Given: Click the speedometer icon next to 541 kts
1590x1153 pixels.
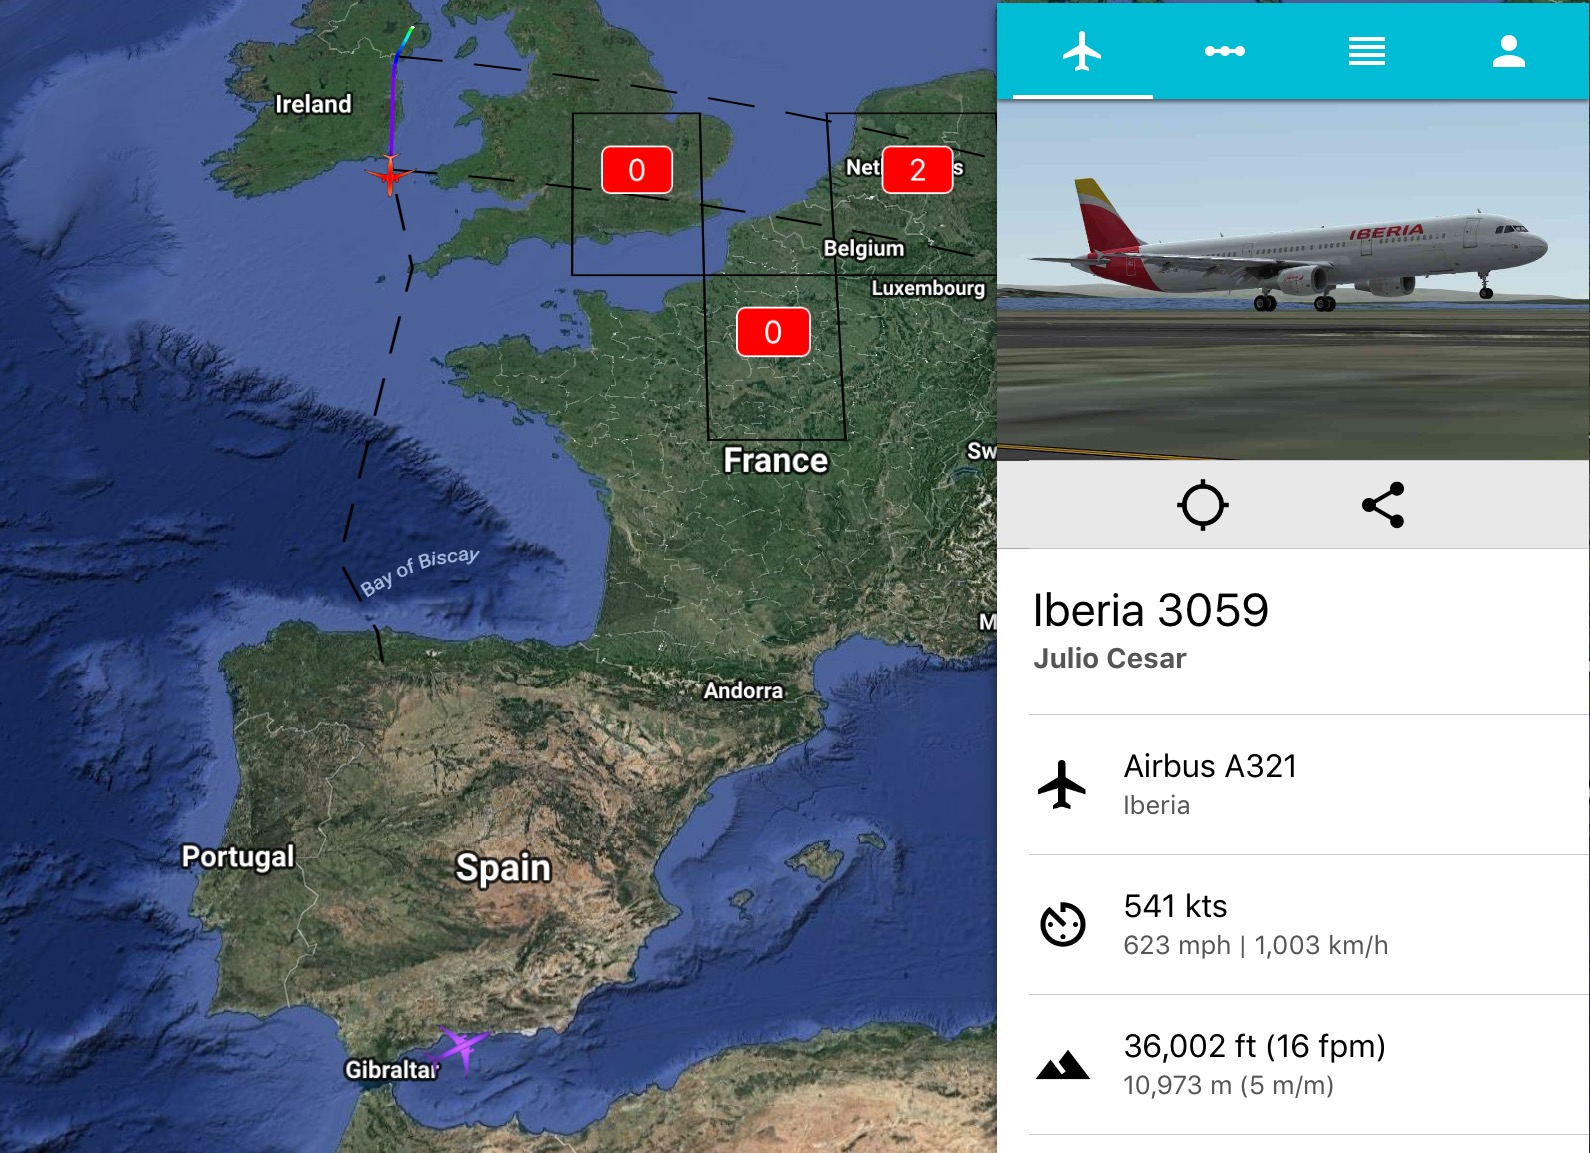Looking at the screenshot, I should point(1062,924).
